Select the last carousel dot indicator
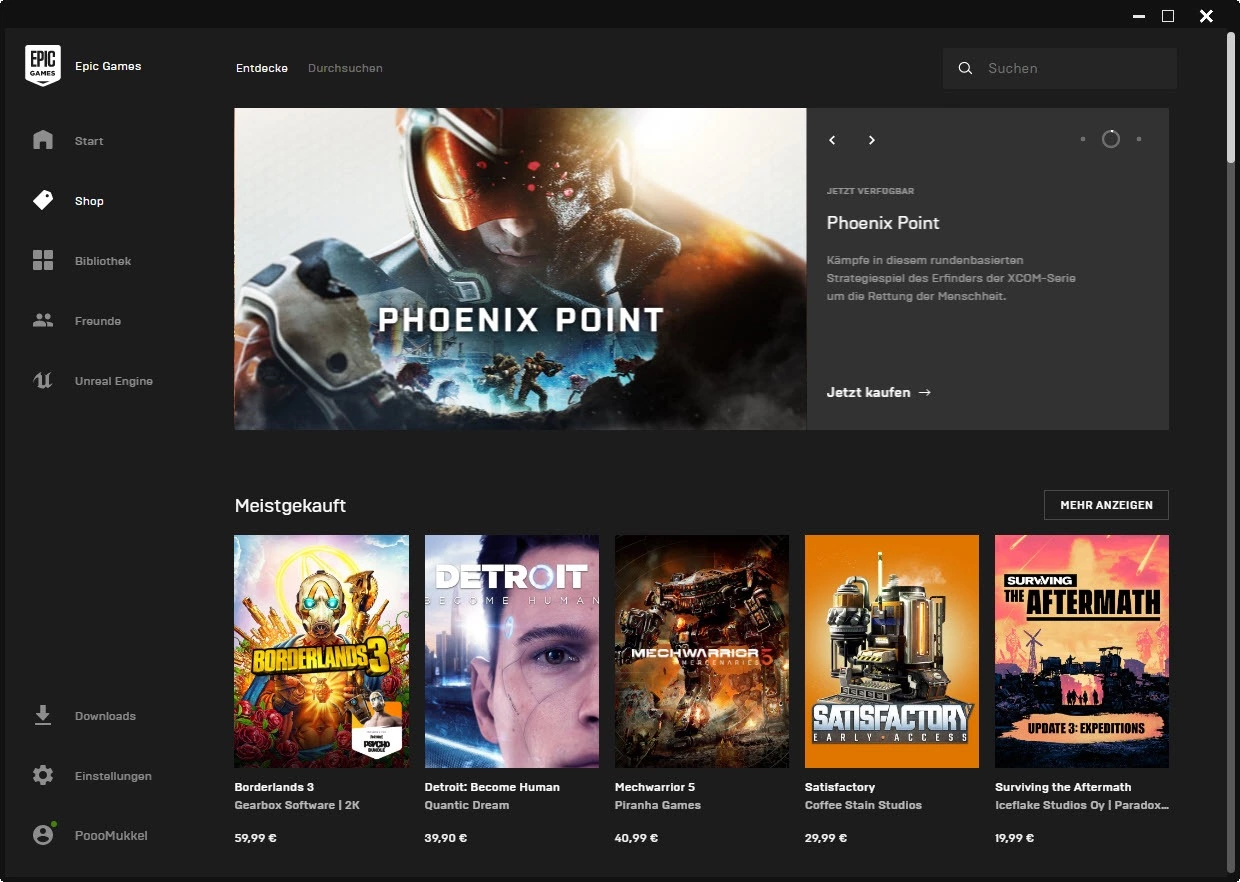This screenshot has height=882, width=1240. pos(1139,139)
